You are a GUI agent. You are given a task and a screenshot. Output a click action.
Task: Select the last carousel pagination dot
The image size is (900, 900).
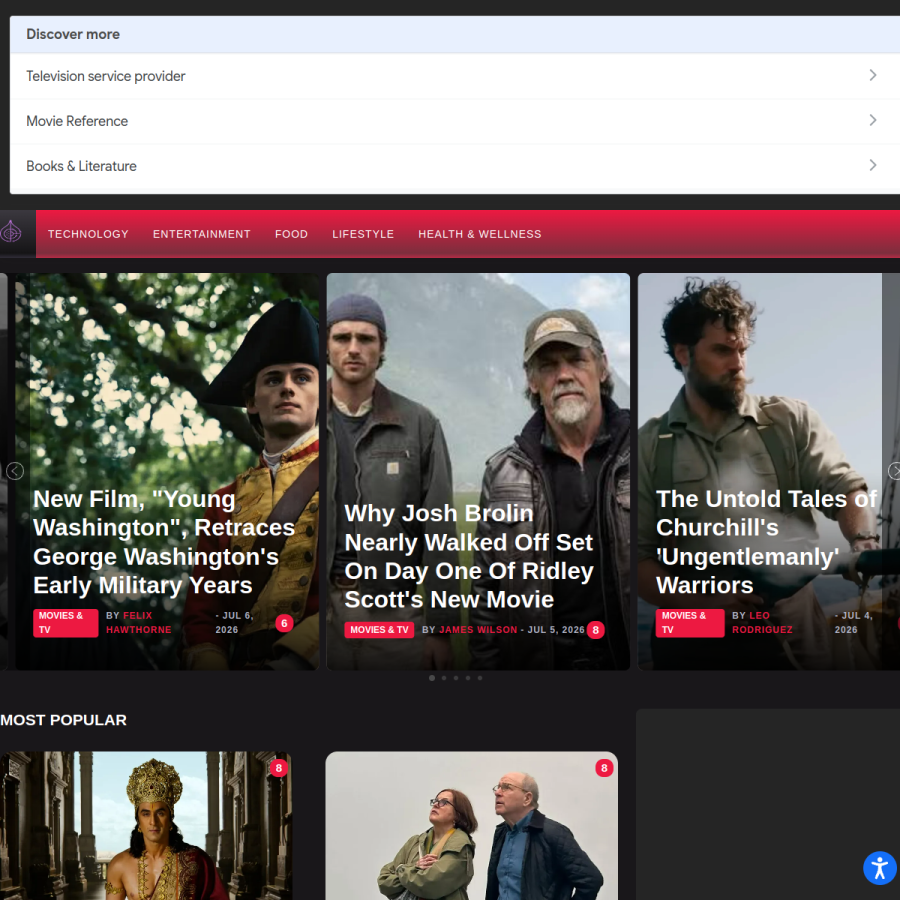coord(480,678)
